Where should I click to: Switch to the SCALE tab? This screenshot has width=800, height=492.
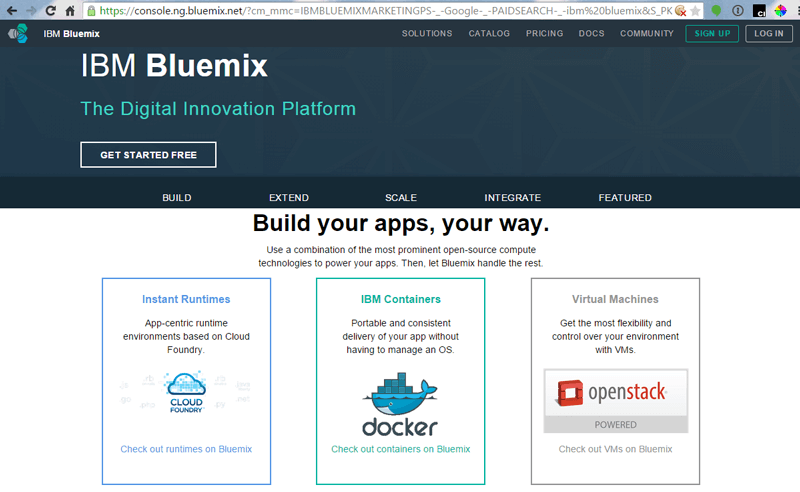(401, 198)
